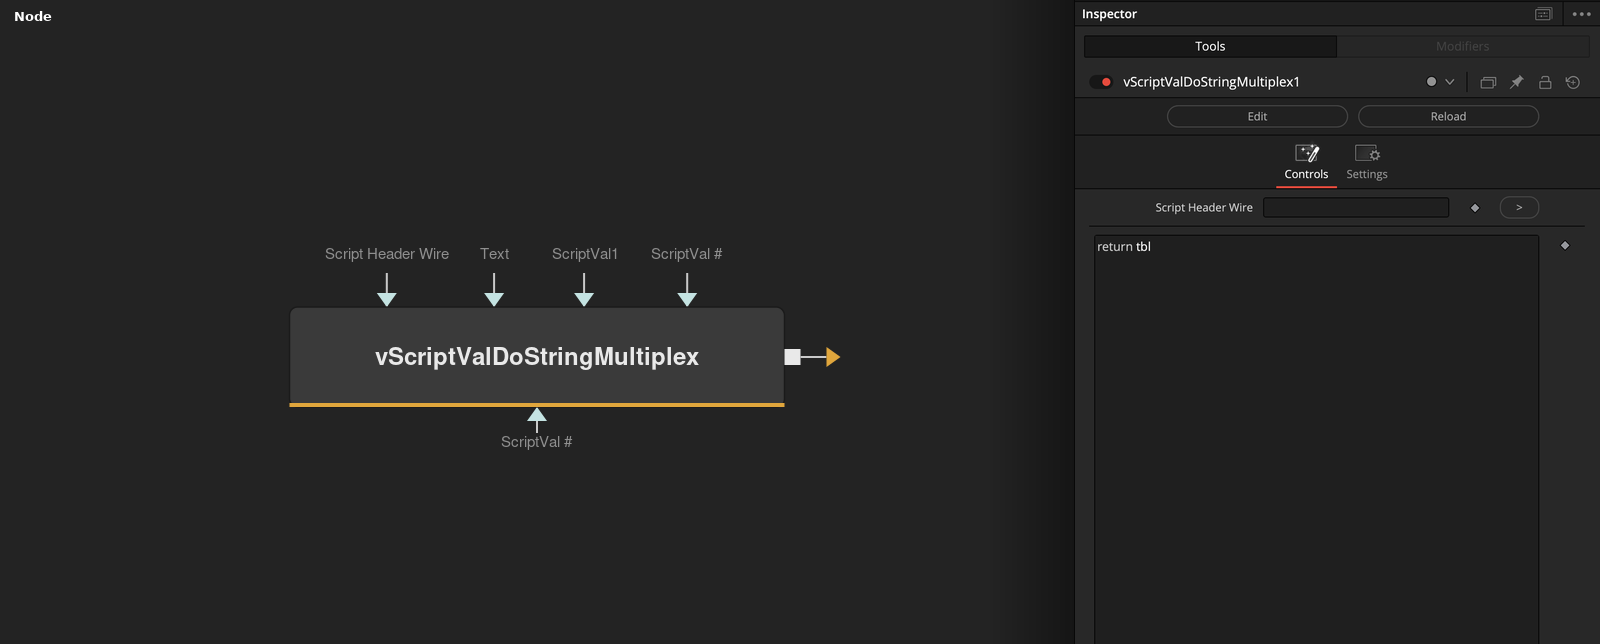Click the Versions icon in tool header
Viewport: 1600px width, 644px height.
click(x=1488, y=82)
